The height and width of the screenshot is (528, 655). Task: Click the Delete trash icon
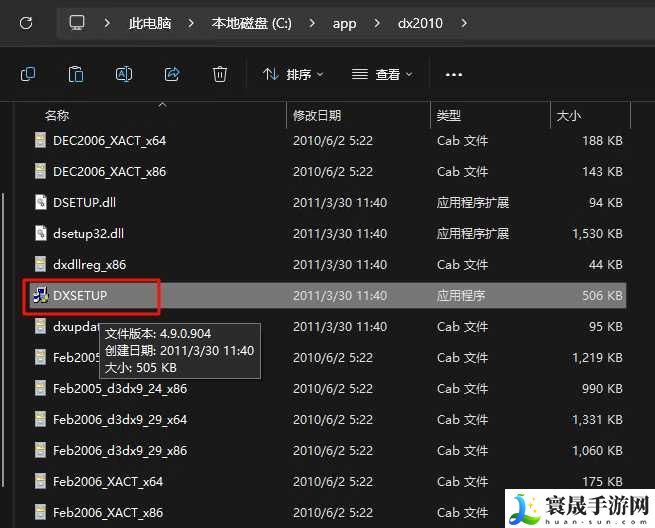[220, 74]
